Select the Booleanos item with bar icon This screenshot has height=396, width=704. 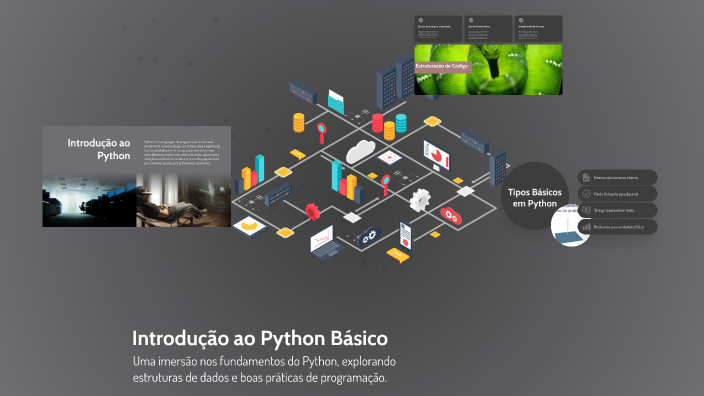(x=617, y=227)
